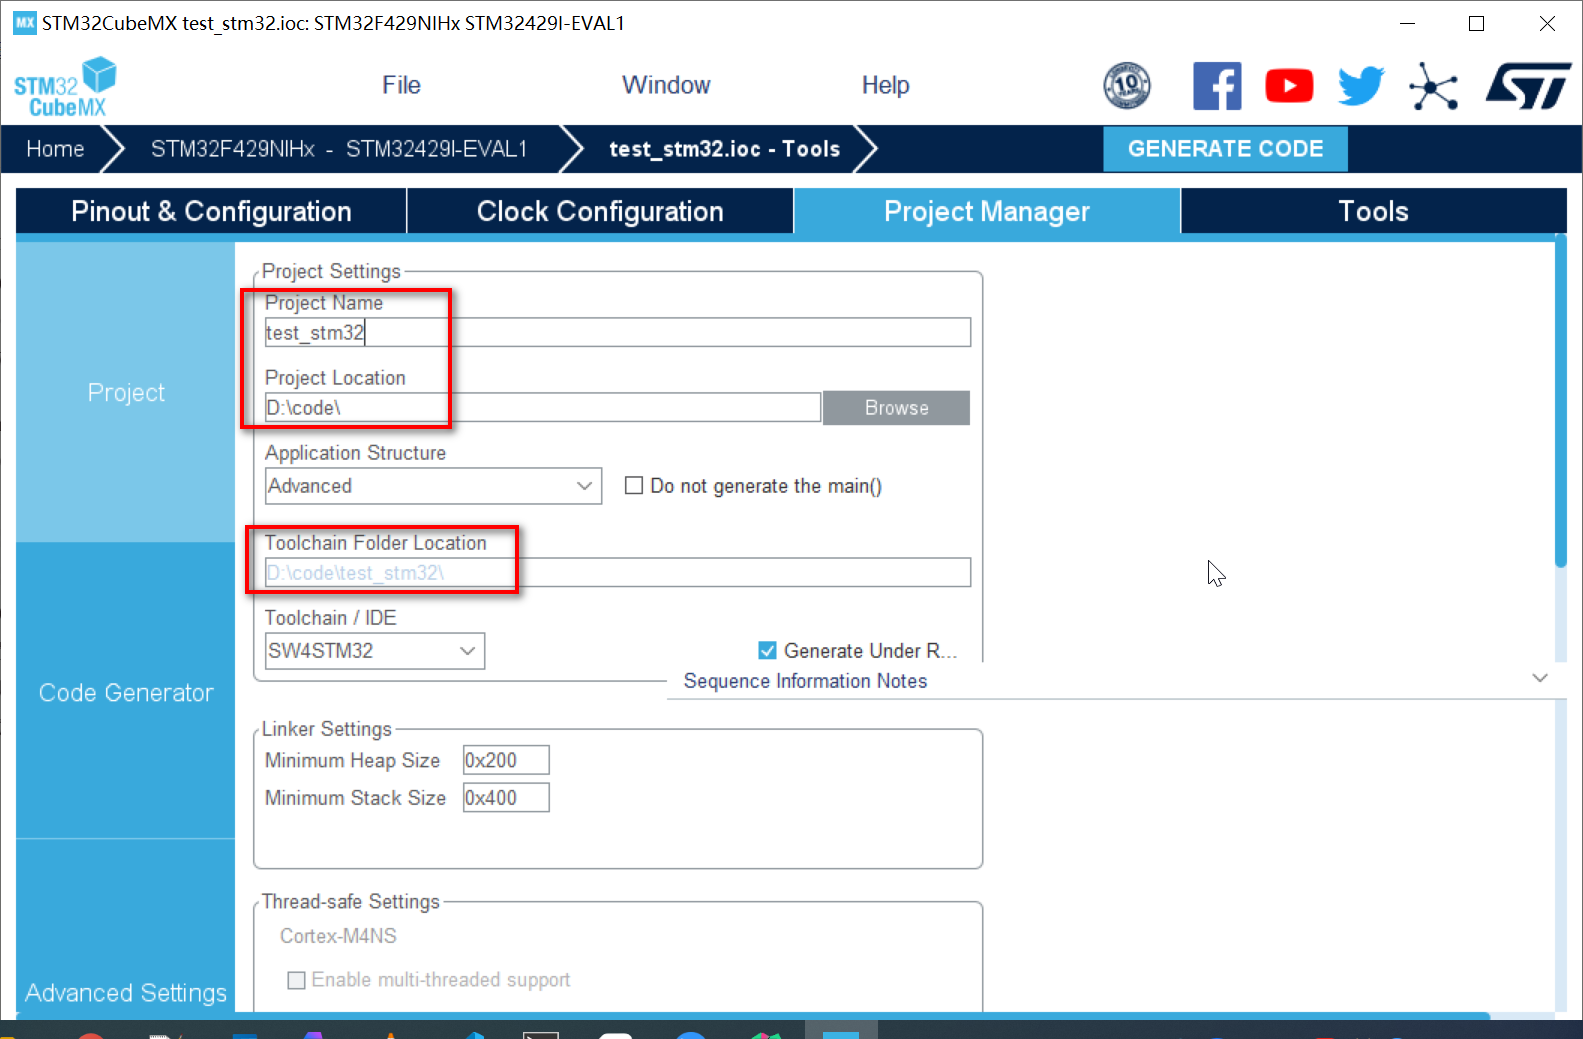This screenshot has width=1583, height=1039.
Task: Click the vertical scrollbar thumb
Action: [1560, 402]
